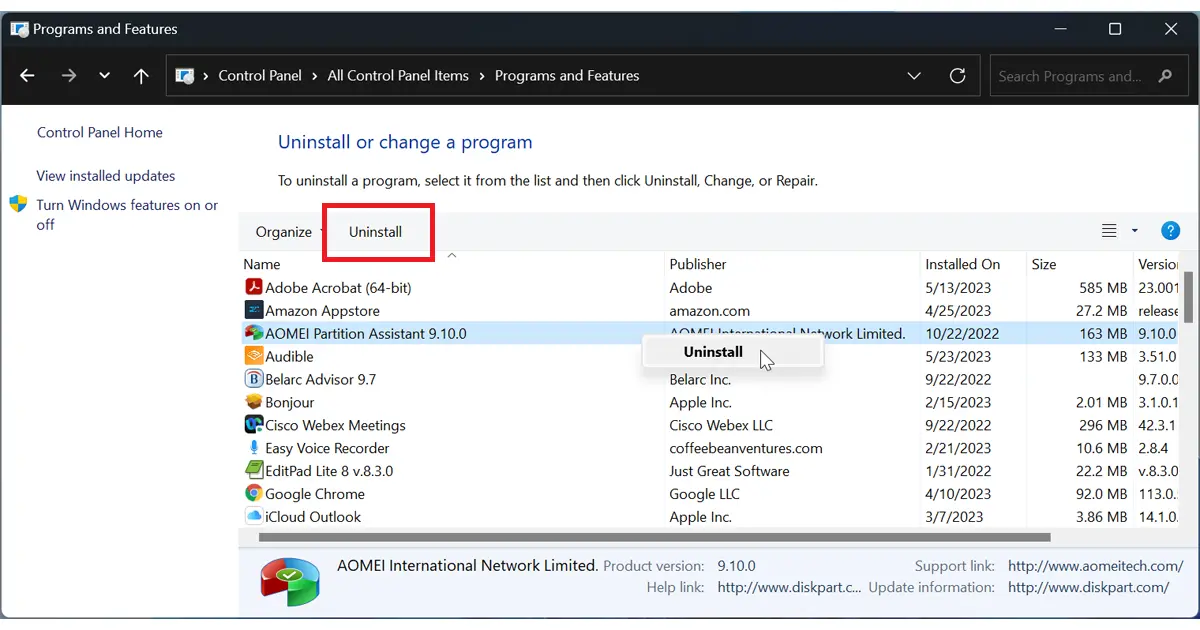Open the view options dropdown arrow

[x=1135, y=231]
